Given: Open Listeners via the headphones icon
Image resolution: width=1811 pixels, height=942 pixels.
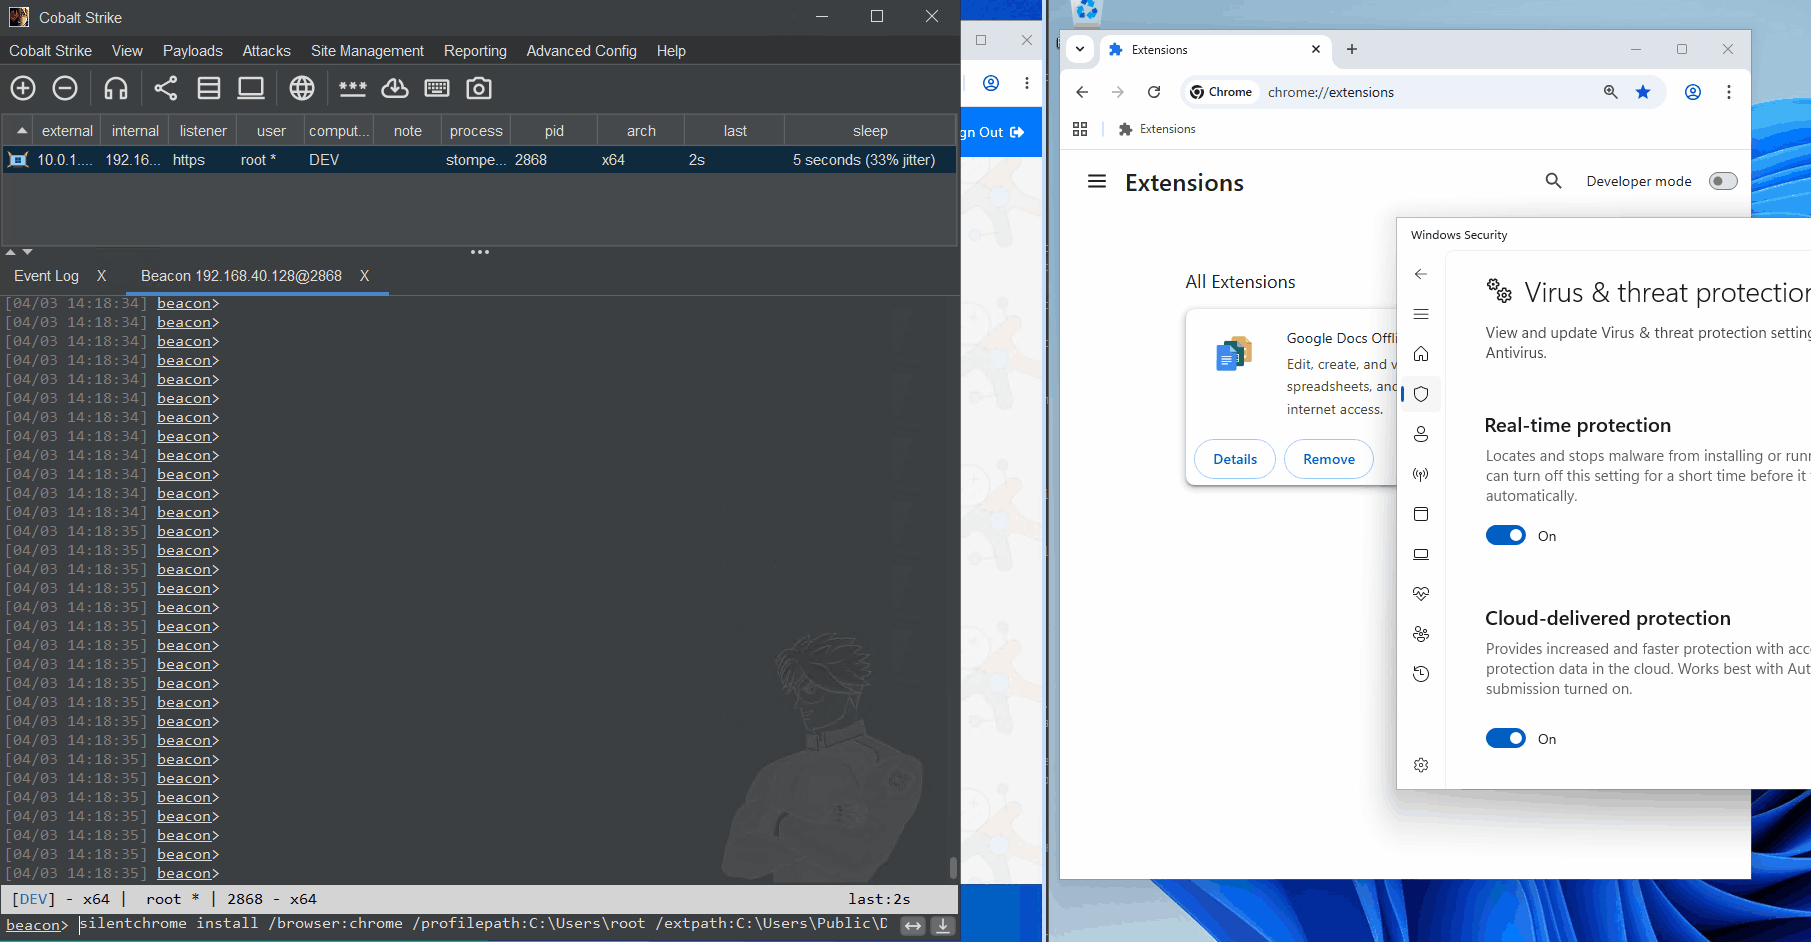Looking at the screenshot, I should pyautogui.click(x=116, y=88).
